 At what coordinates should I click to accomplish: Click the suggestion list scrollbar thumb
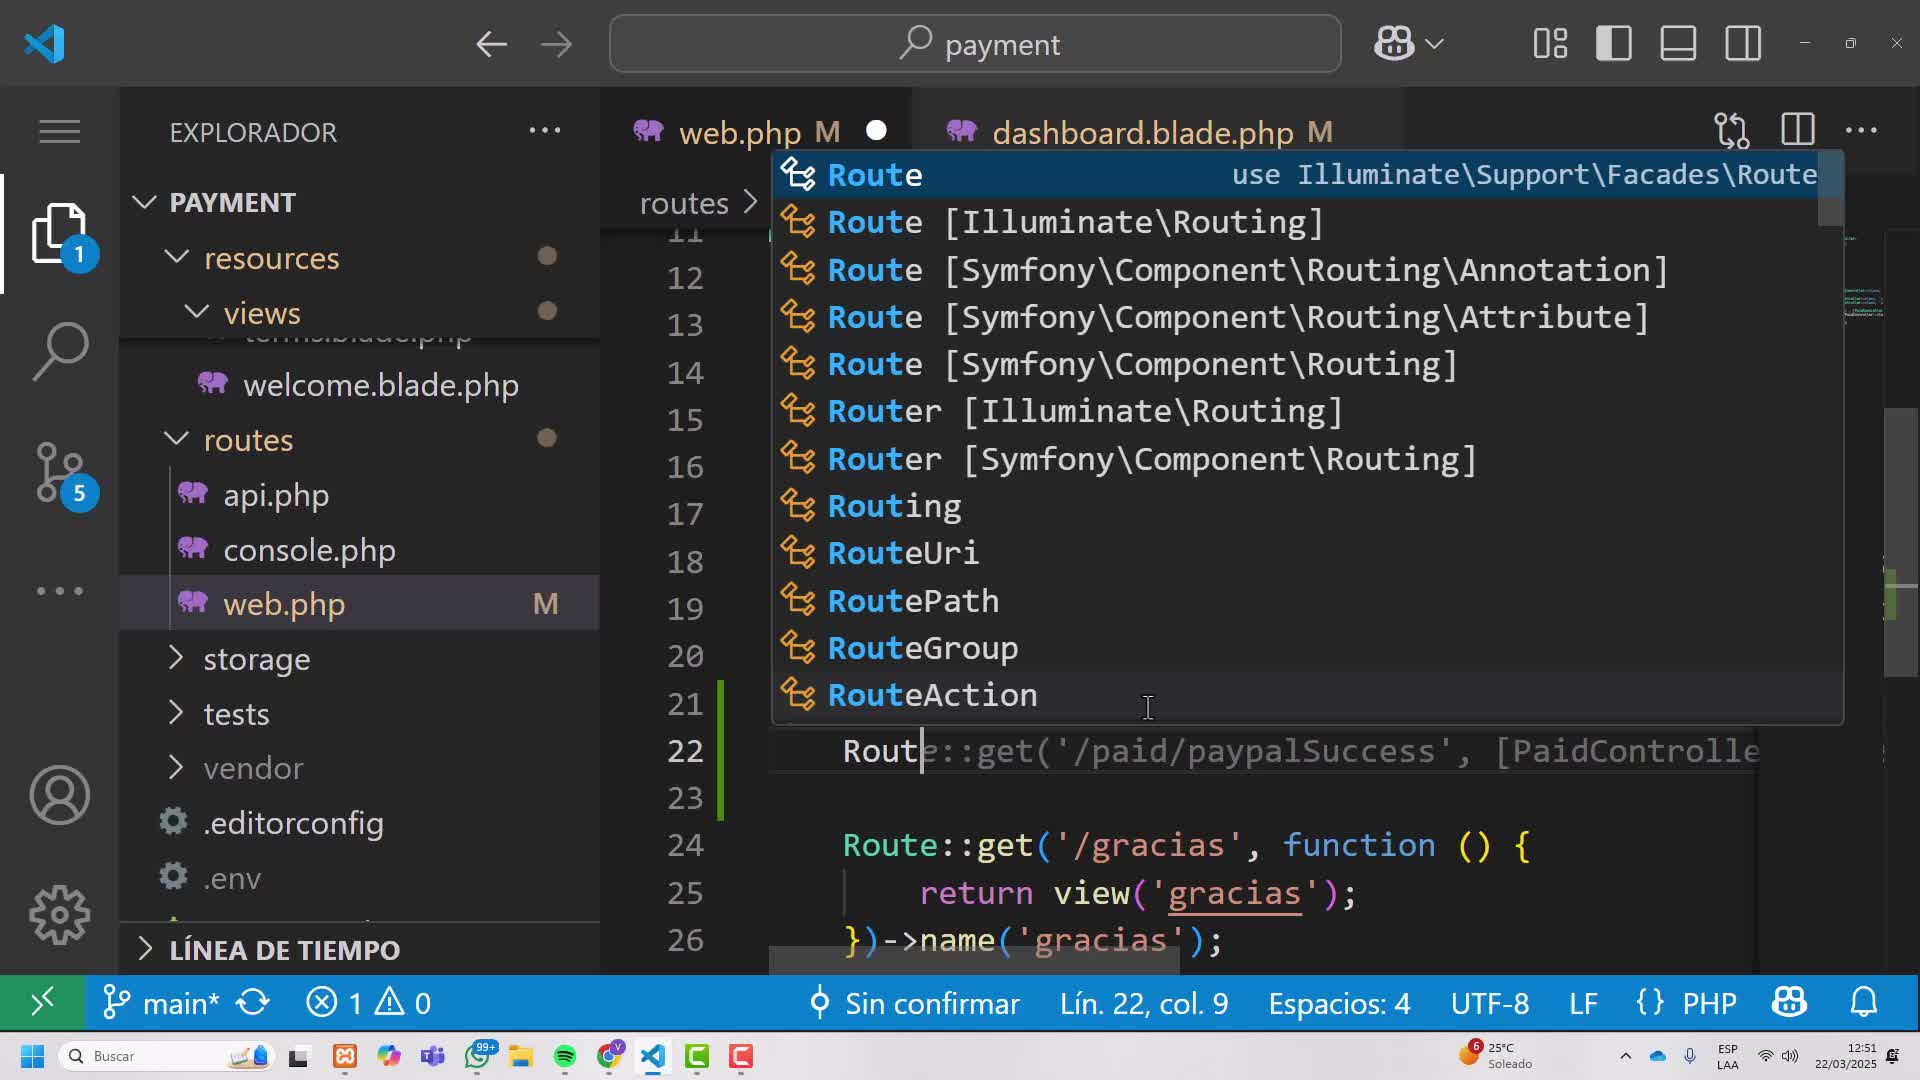coord(1830,190)
